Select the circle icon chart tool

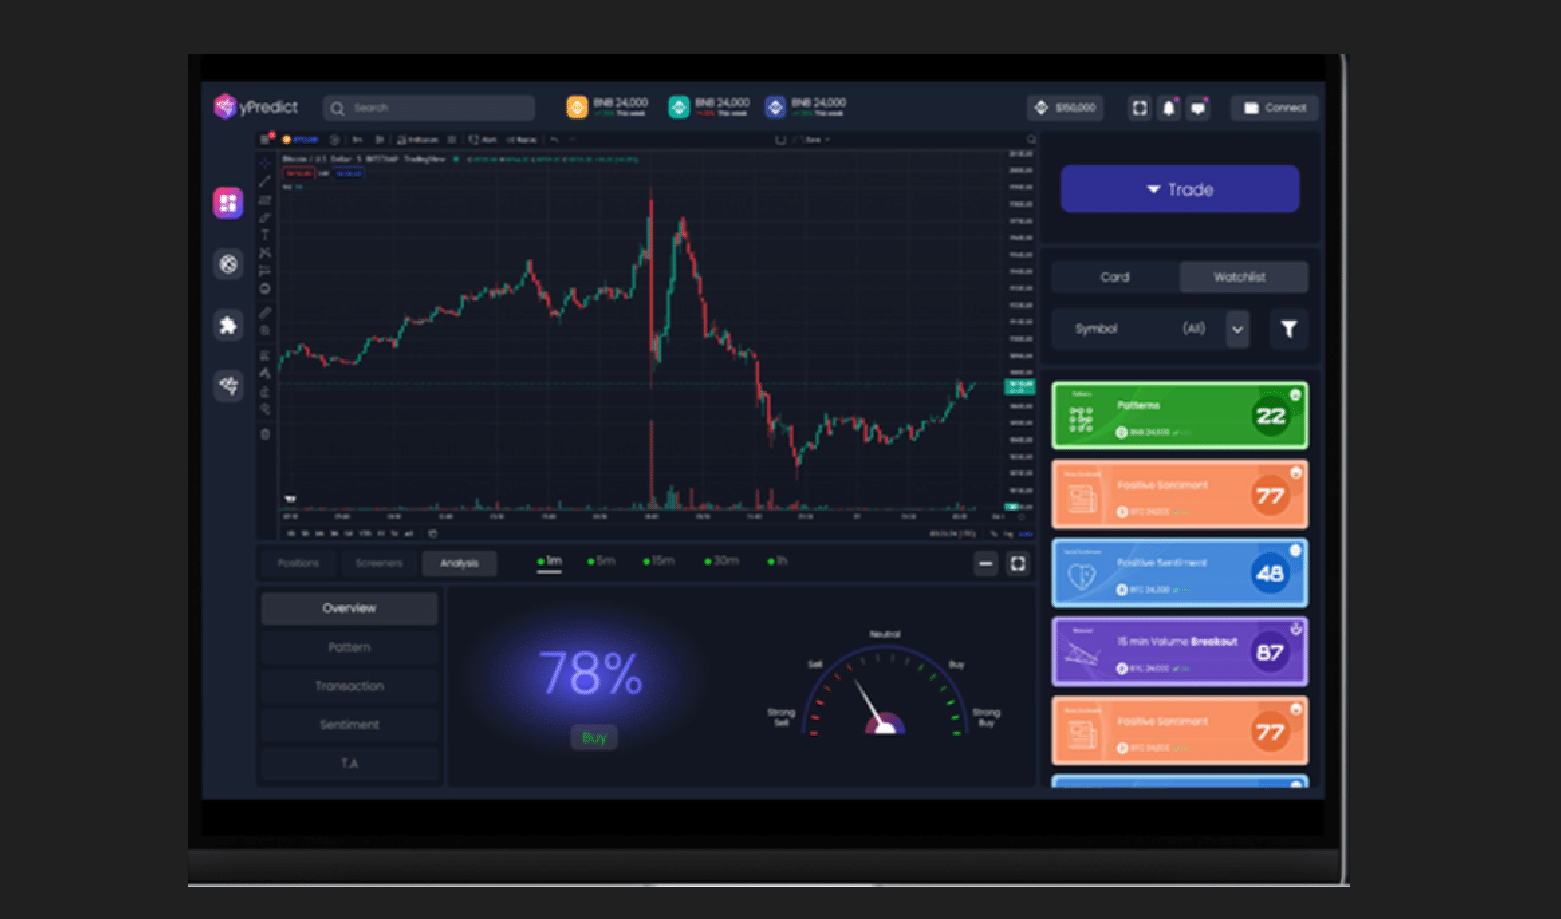[265, 289]
